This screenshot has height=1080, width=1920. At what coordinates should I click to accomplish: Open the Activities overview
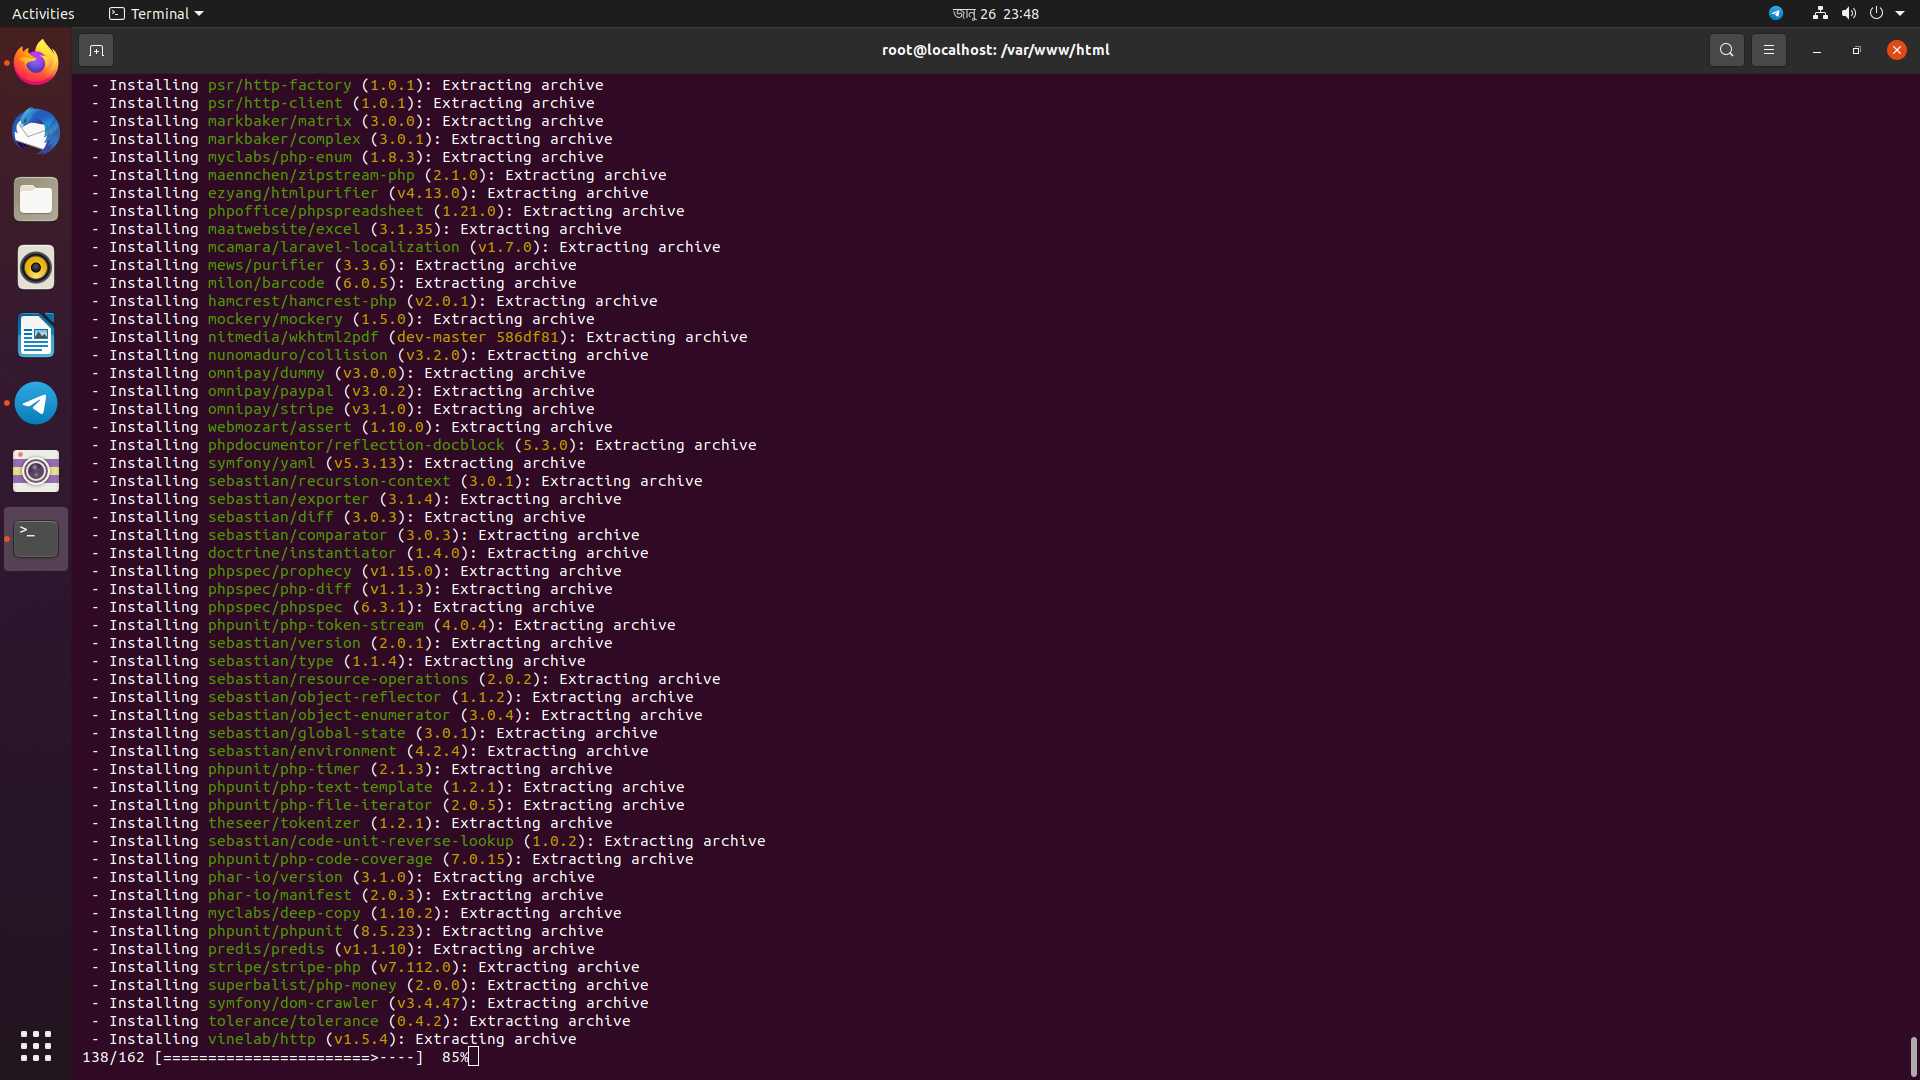(x=43, y=13)
